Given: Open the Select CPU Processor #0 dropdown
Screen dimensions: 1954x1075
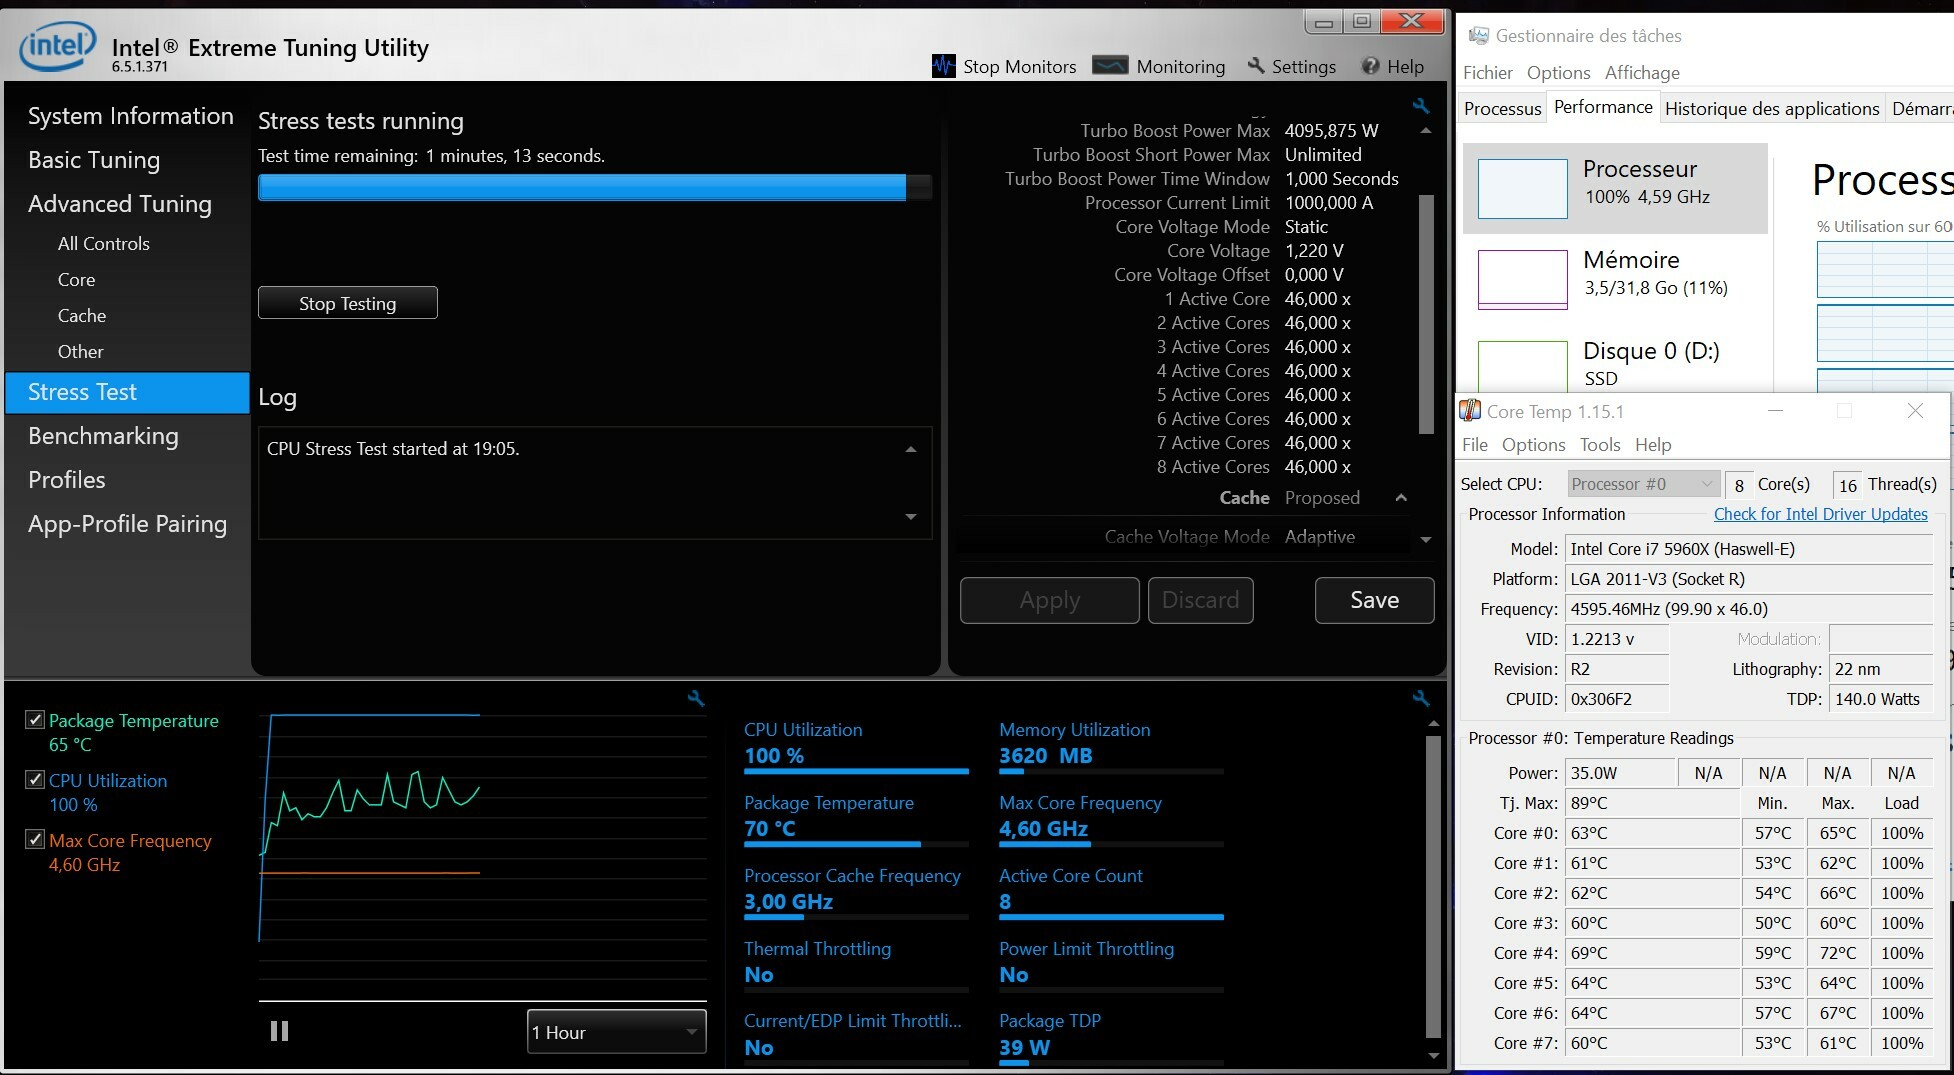Looking at the screenshot, I should tap(1643, 484).
